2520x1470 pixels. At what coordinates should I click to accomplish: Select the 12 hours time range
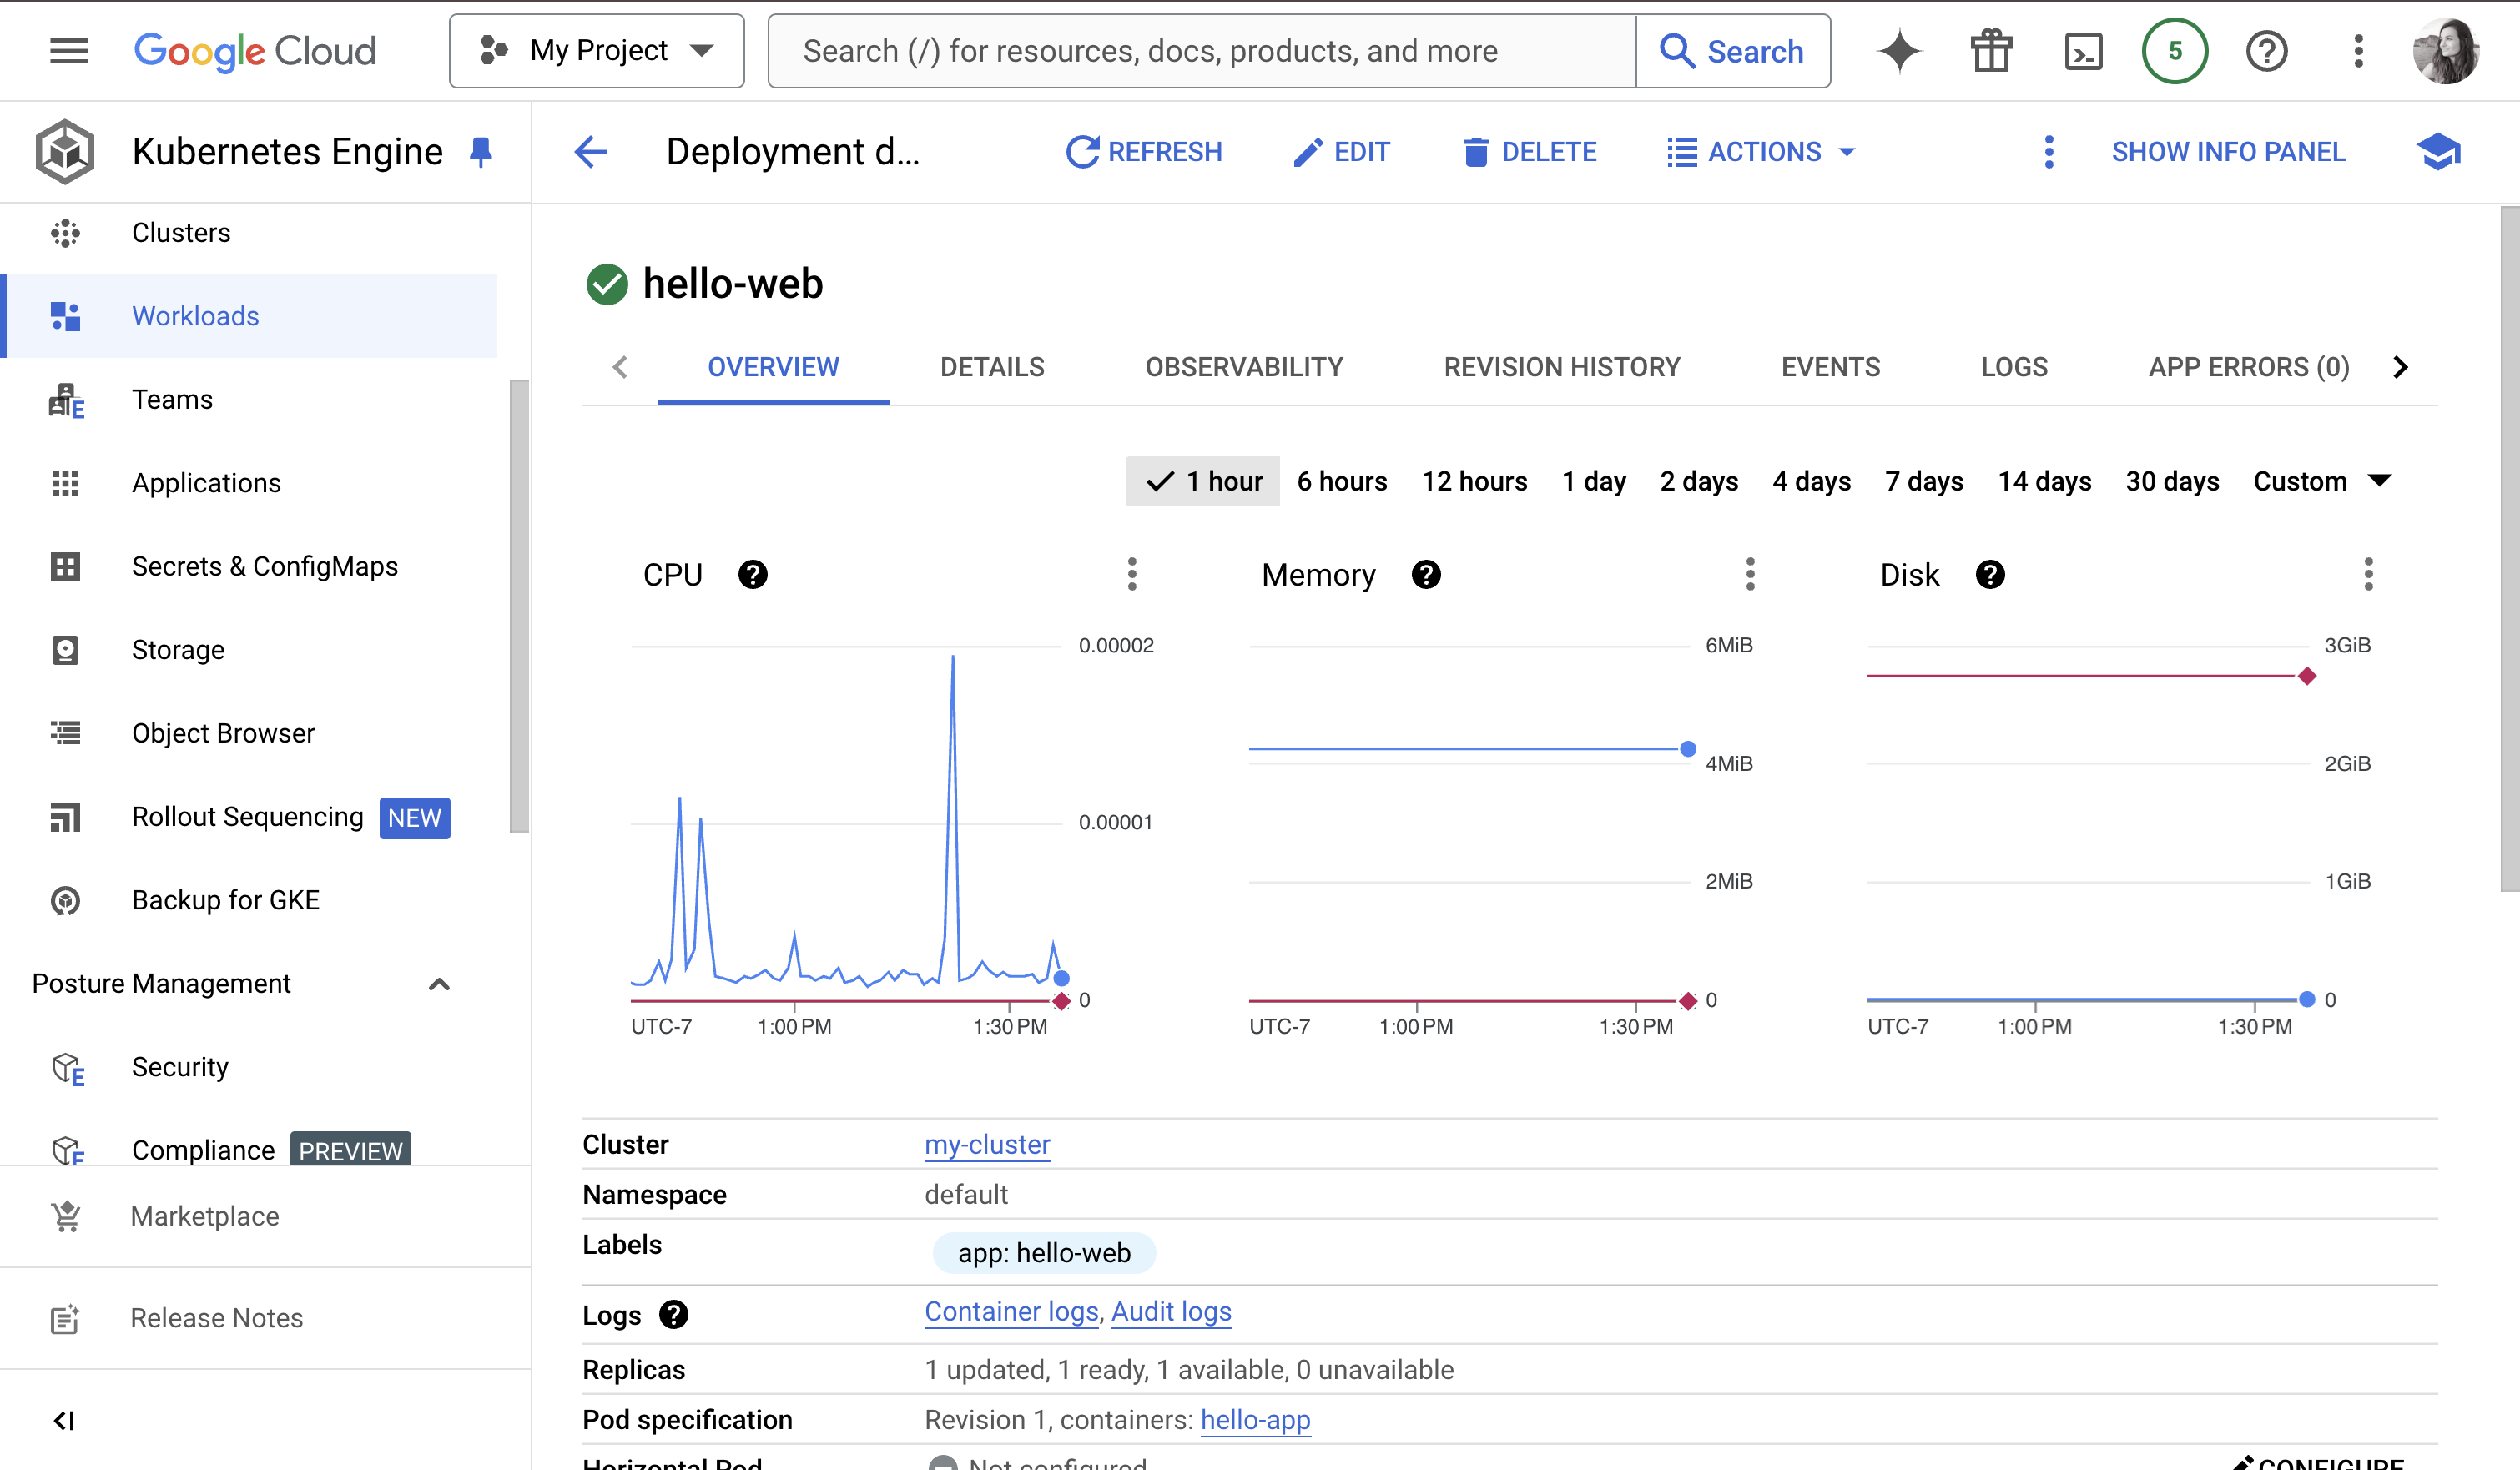(x=1474, y=482)
